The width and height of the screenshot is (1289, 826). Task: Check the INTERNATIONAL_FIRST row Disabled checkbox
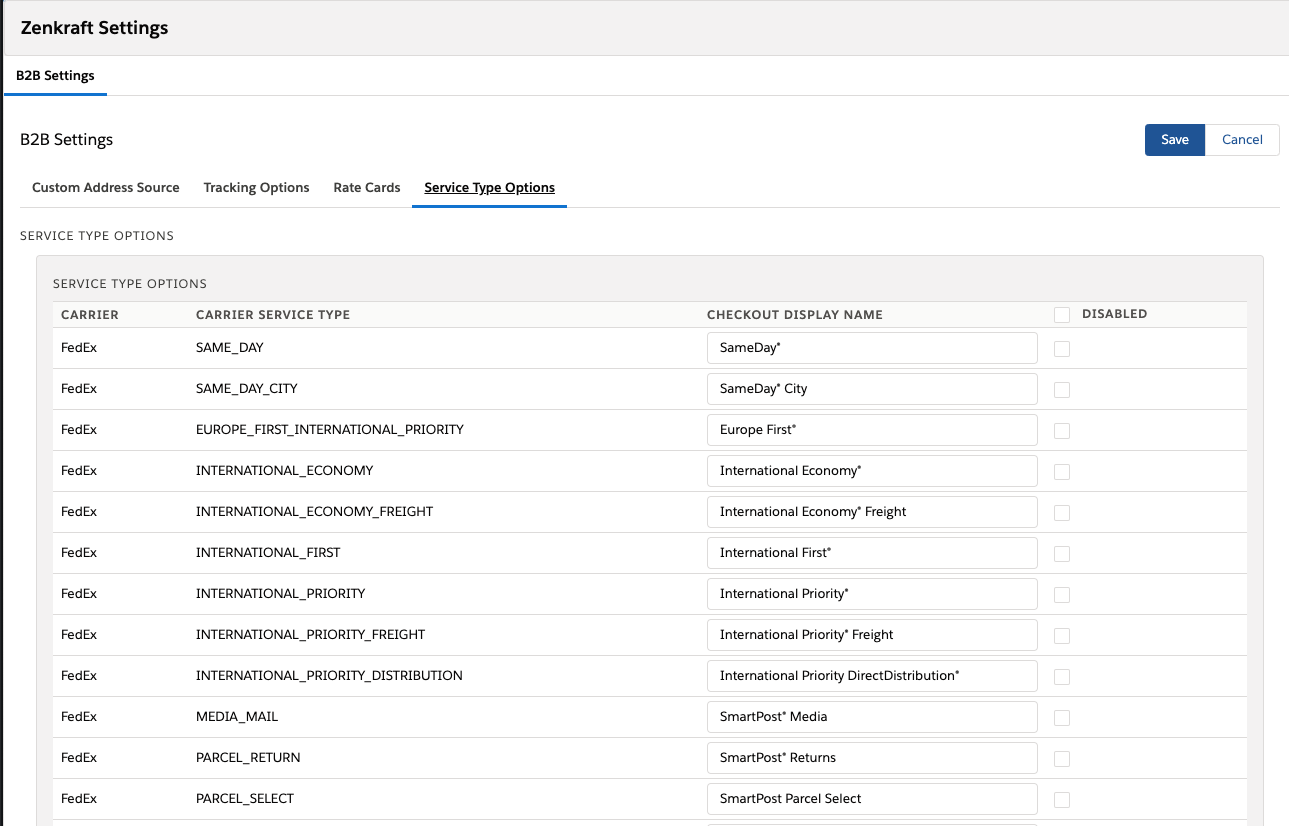pos(1062,553)
